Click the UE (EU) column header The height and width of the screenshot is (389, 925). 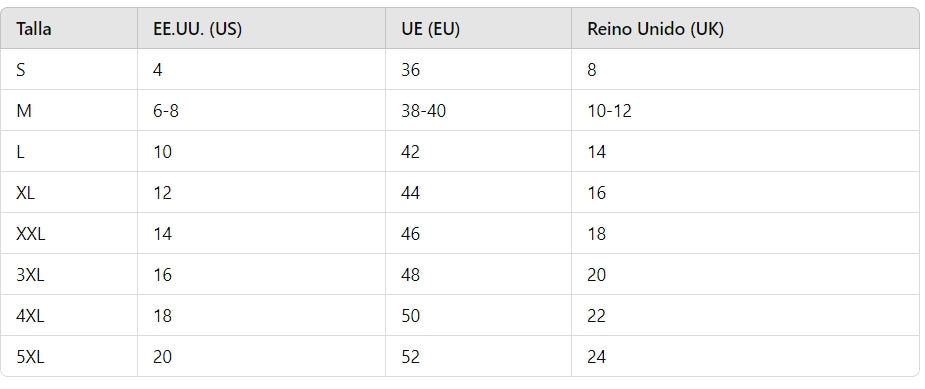[x=478, y=28]
